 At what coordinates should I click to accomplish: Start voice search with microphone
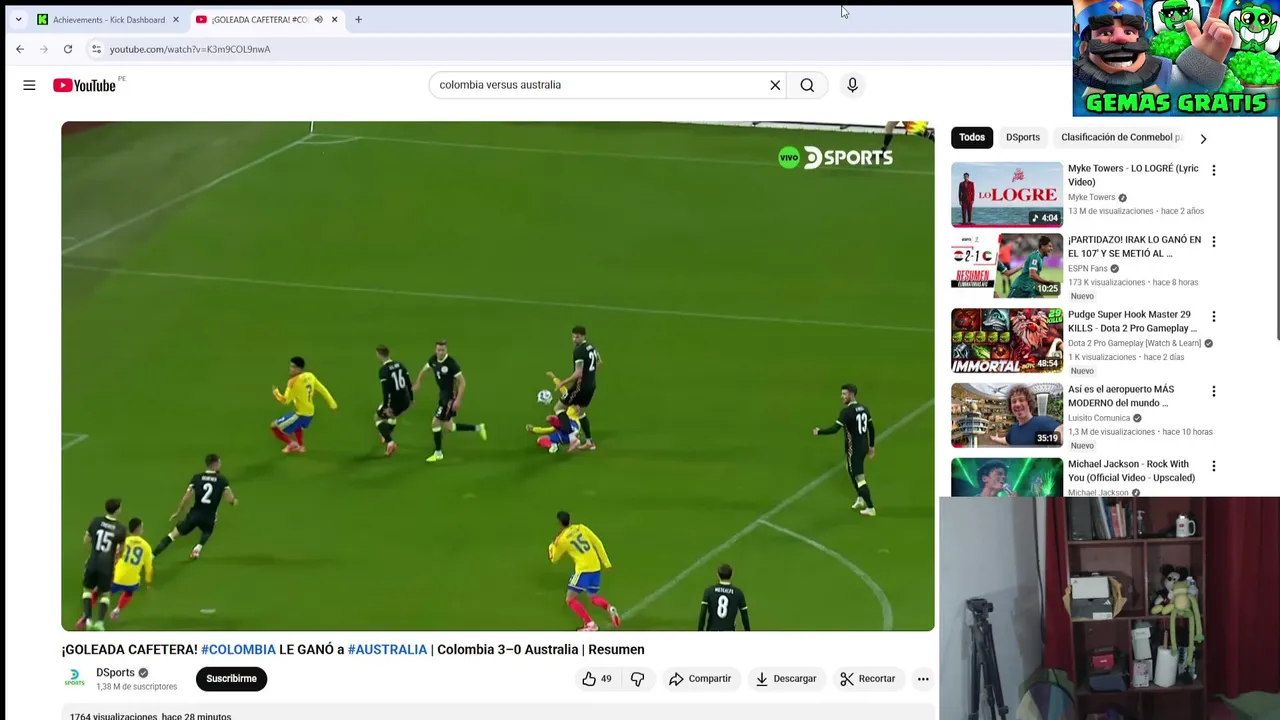point(852,85)
